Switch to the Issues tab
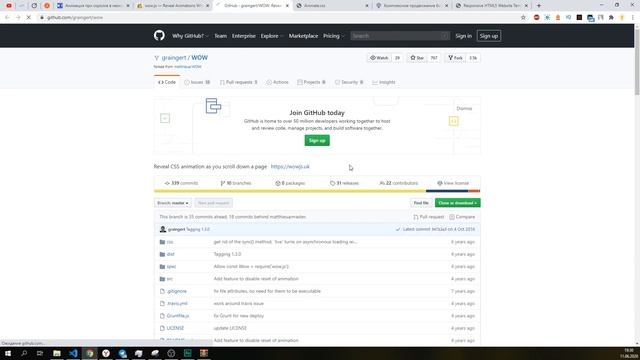The image size is (640, 360). tap(197, 82)
